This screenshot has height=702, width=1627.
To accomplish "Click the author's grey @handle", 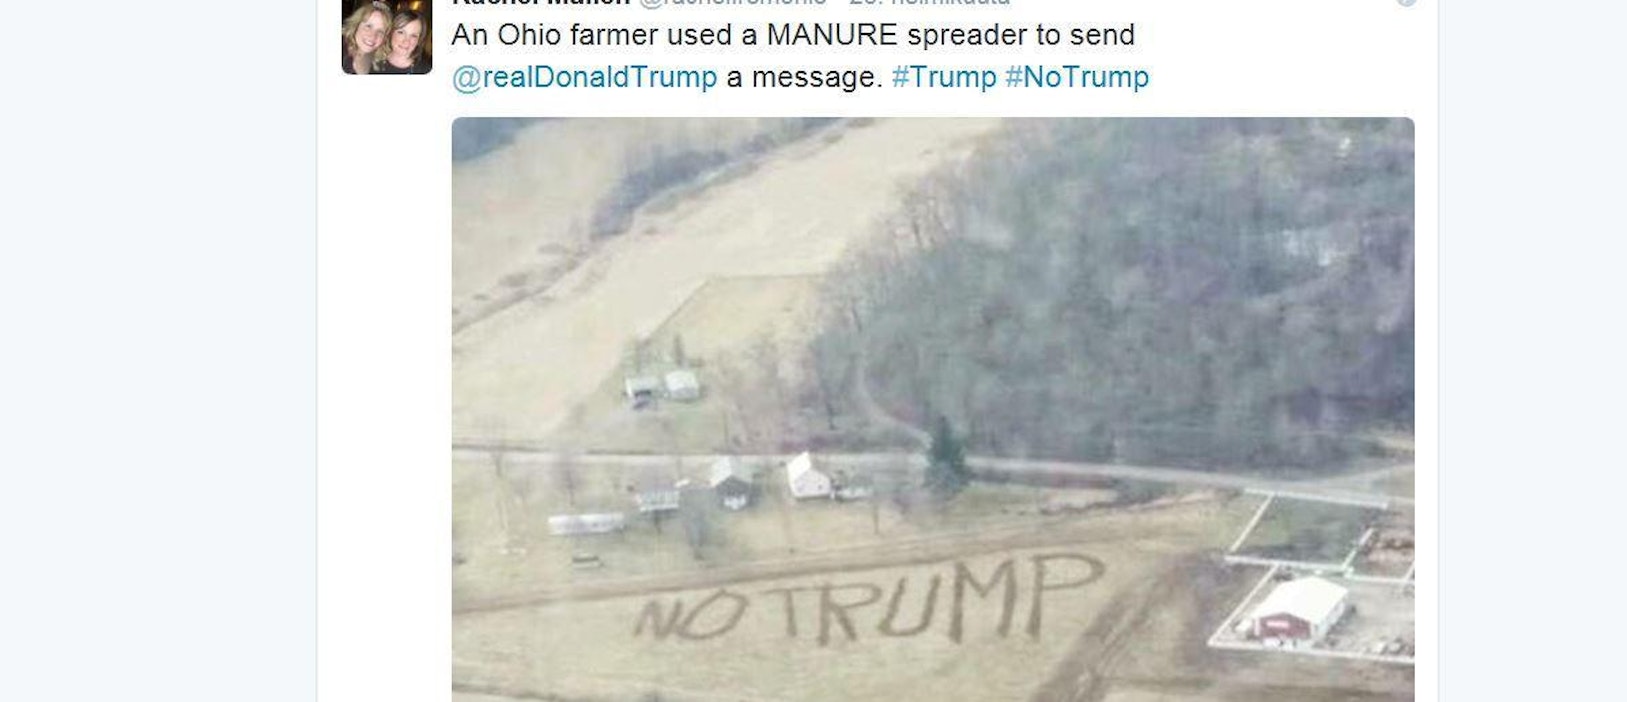I will (x=732, y=3).
